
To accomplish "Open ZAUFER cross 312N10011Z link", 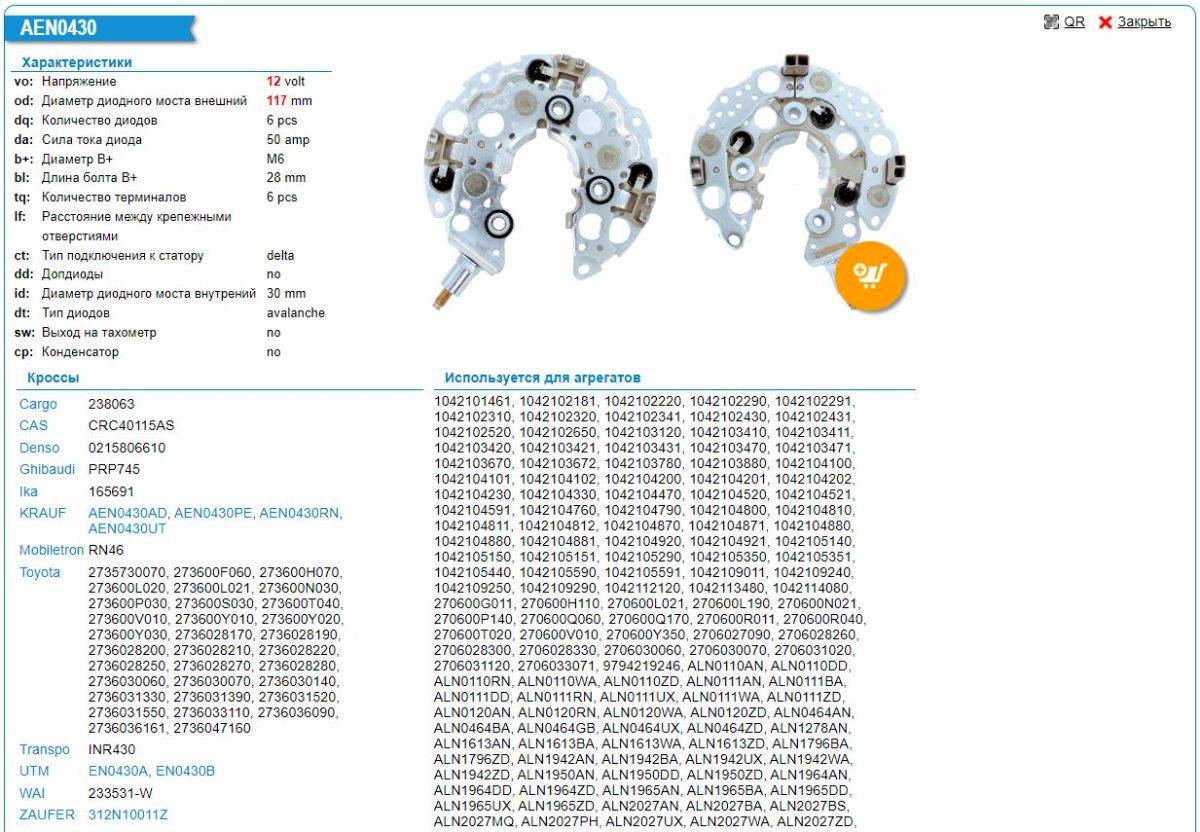I will [x=128, y=815].
